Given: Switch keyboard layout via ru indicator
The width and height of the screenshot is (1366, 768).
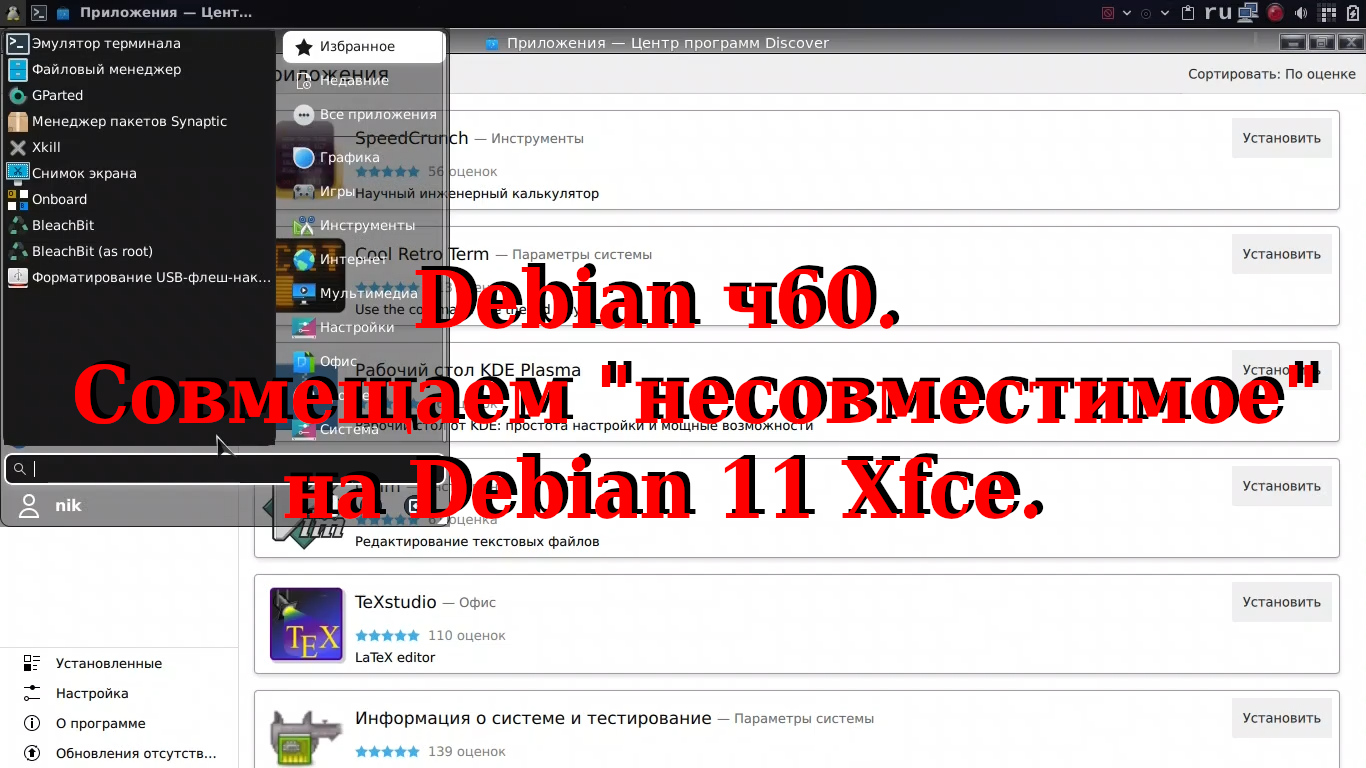Looking at the screenshot, I should [x=1217, y=13].
